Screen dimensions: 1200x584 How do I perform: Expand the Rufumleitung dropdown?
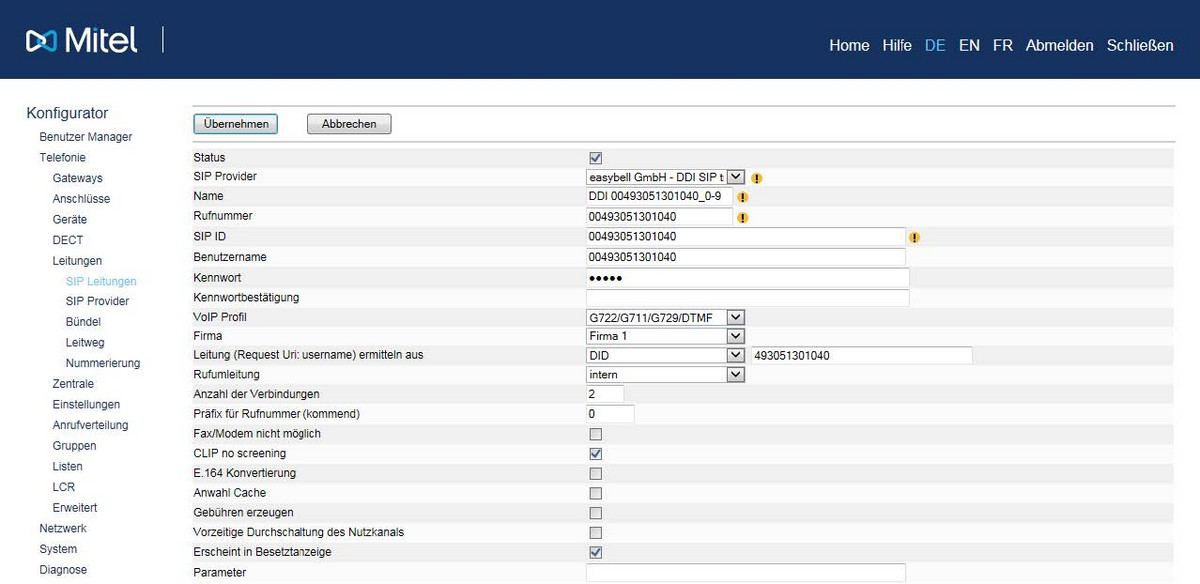pyautogui.click(x=735, y=375)
